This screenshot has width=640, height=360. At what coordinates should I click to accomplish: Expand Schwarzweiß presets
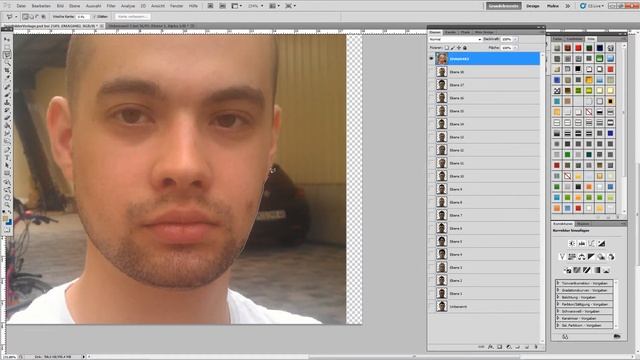pos(558,311)
